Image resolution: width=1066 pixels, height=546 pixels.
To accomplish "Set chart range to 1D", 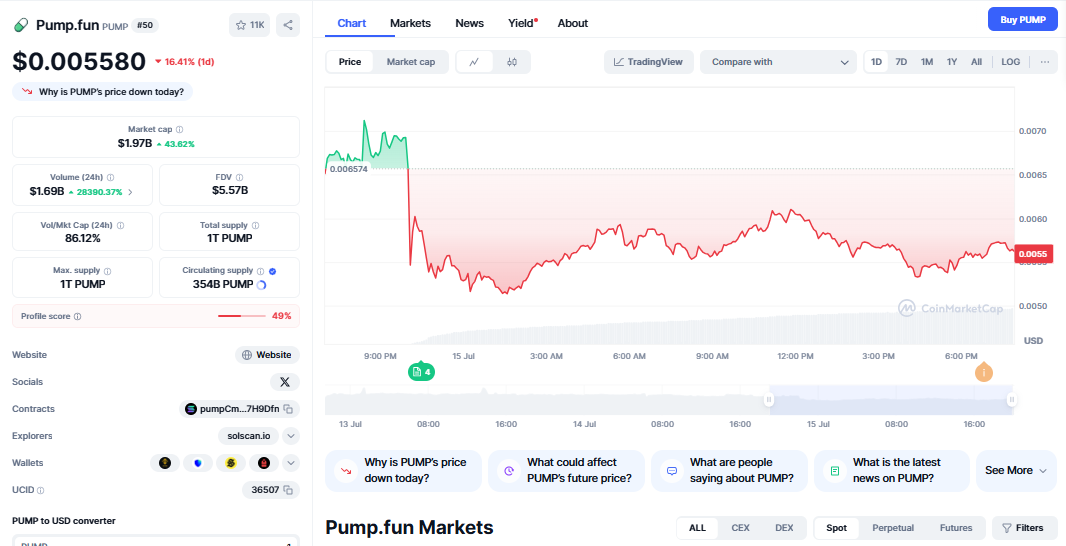I will 876,62.
